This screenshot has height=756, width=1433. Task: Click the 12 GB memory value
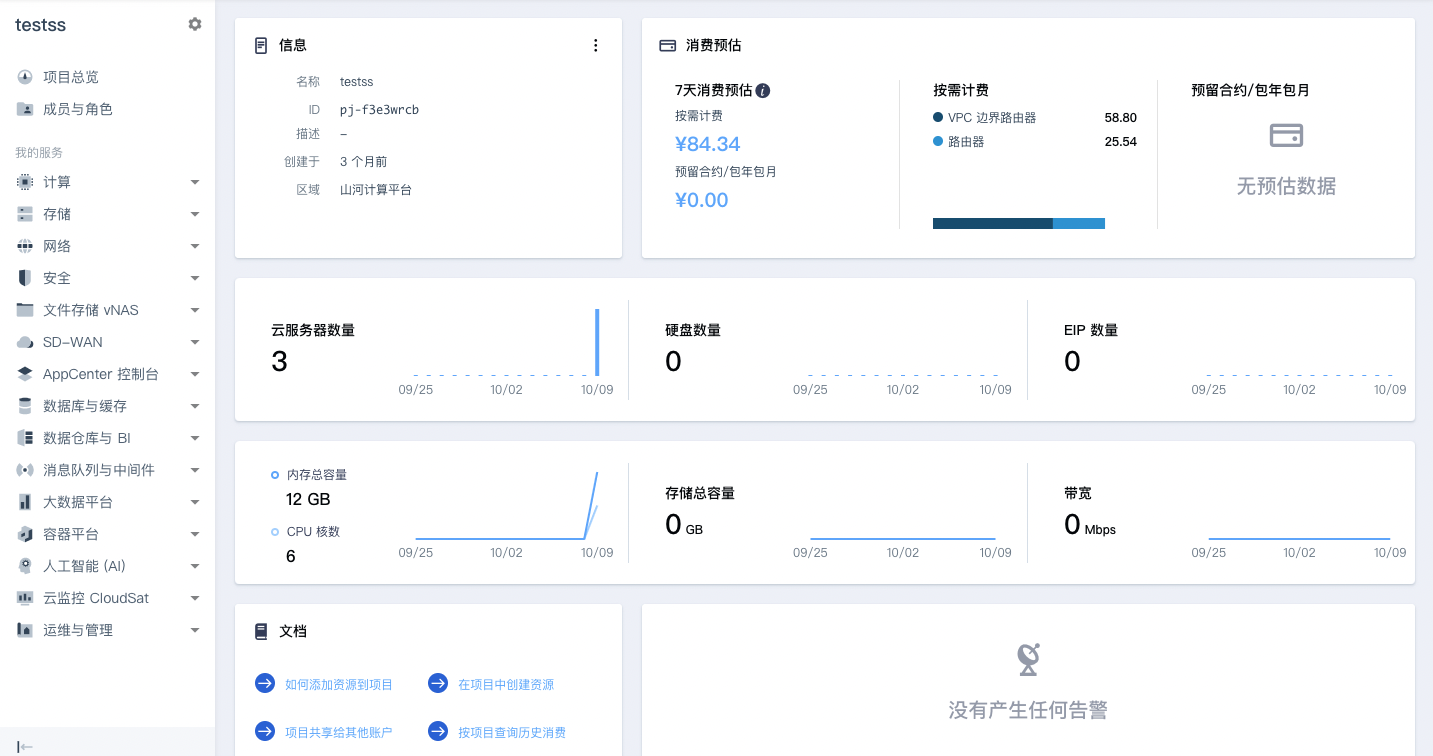point(308,499)
